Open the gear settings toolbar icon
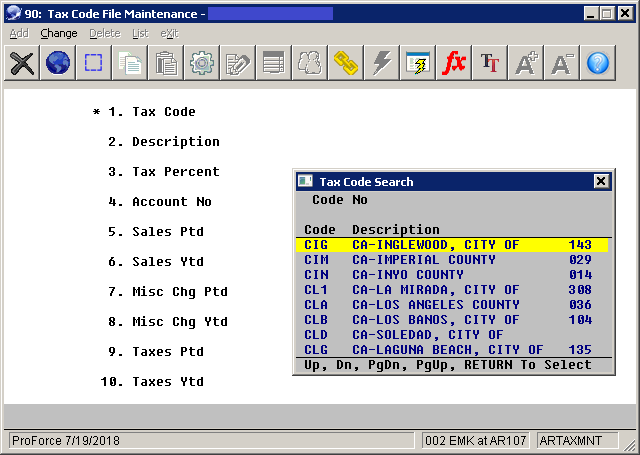Image resolution: width=640 pixels, height=455 pixels. pyautogui.click(x=202, y=63)
